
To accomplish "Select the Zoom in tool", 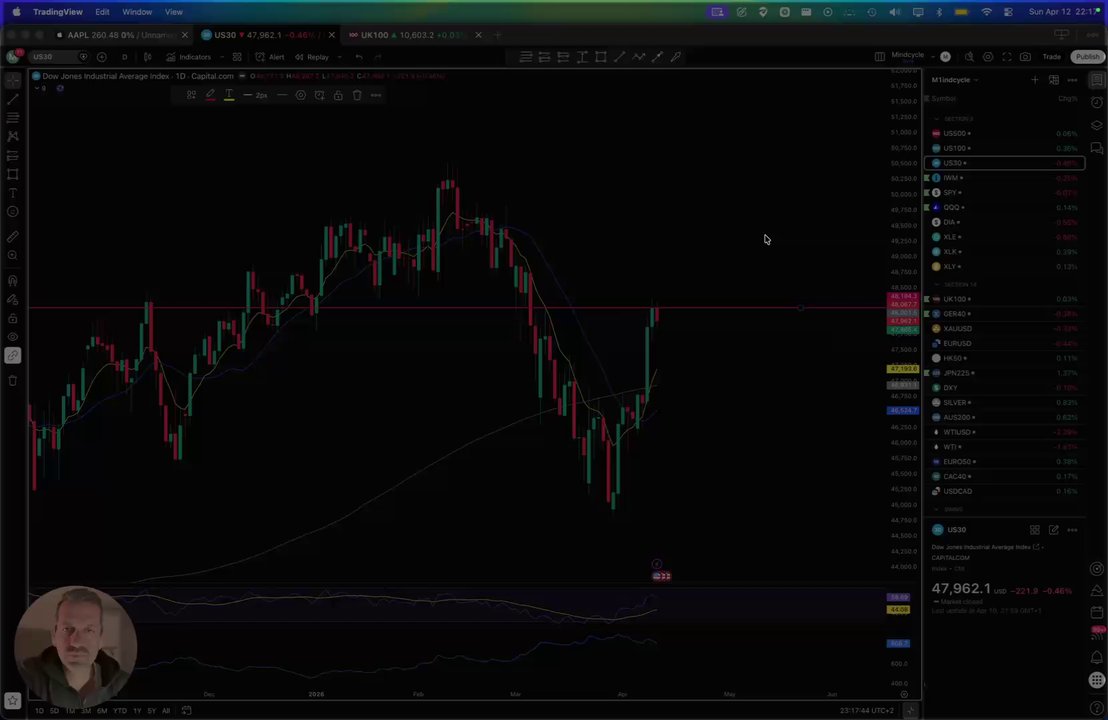I will (x=13, y=255).
